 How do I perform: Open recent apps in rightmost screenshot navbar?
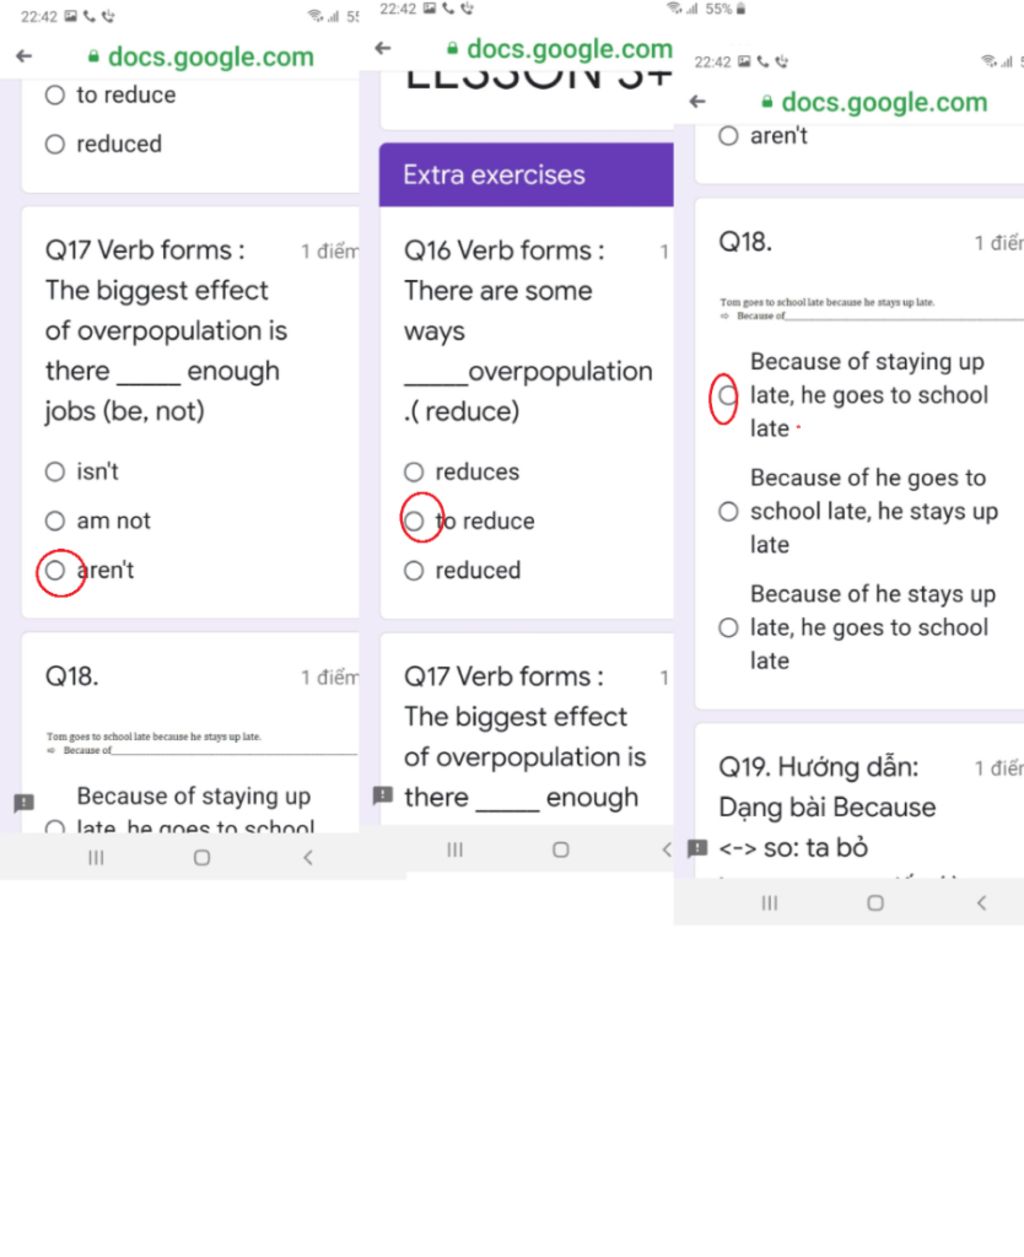pyautogui.click(x=769, y=903)
